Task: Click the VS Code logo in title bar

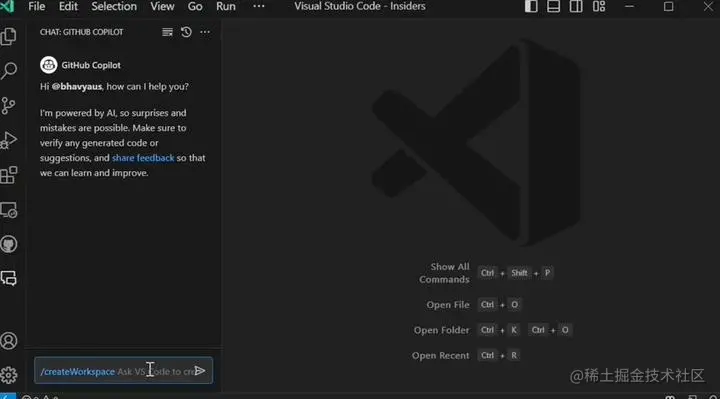Action: point(7,6)
